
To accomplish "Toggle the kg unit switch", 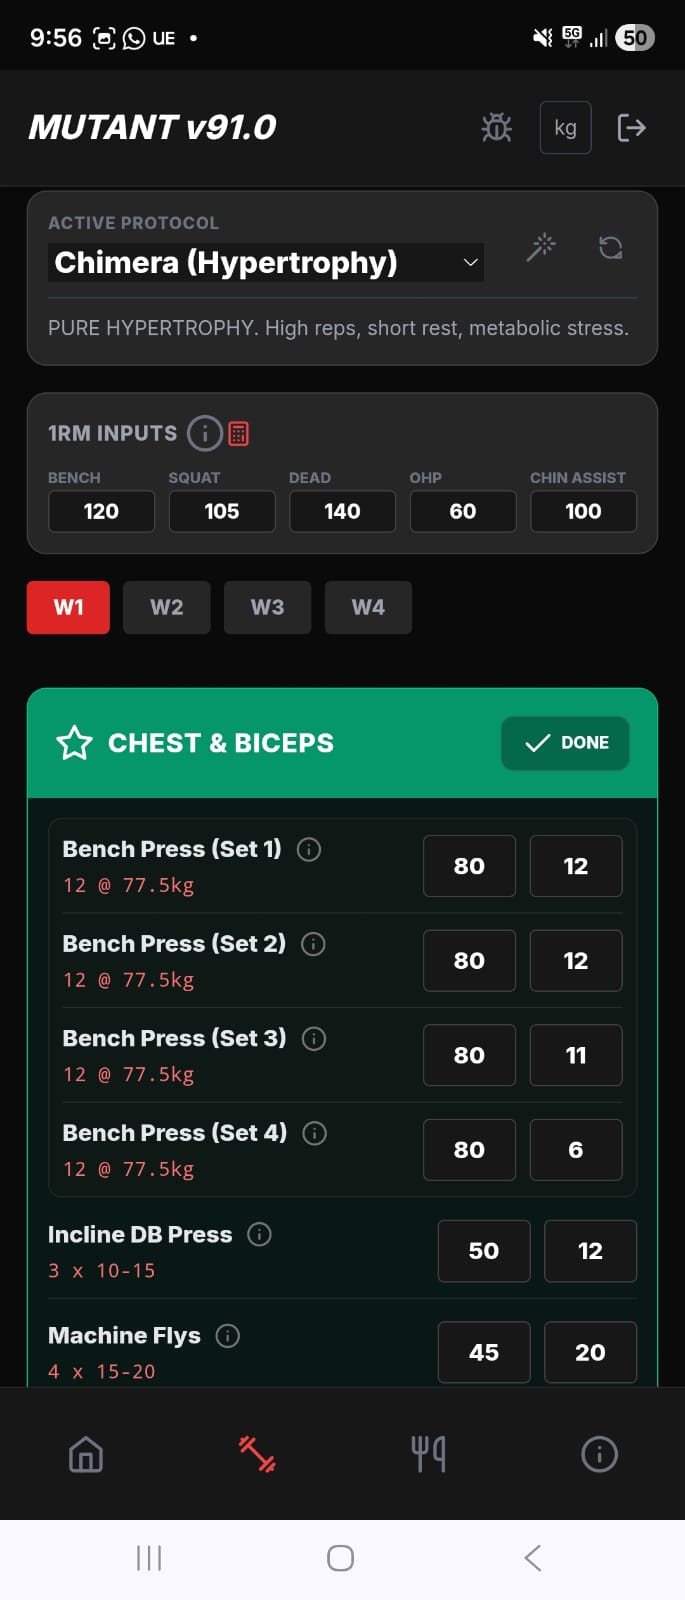I will point(565,127).
